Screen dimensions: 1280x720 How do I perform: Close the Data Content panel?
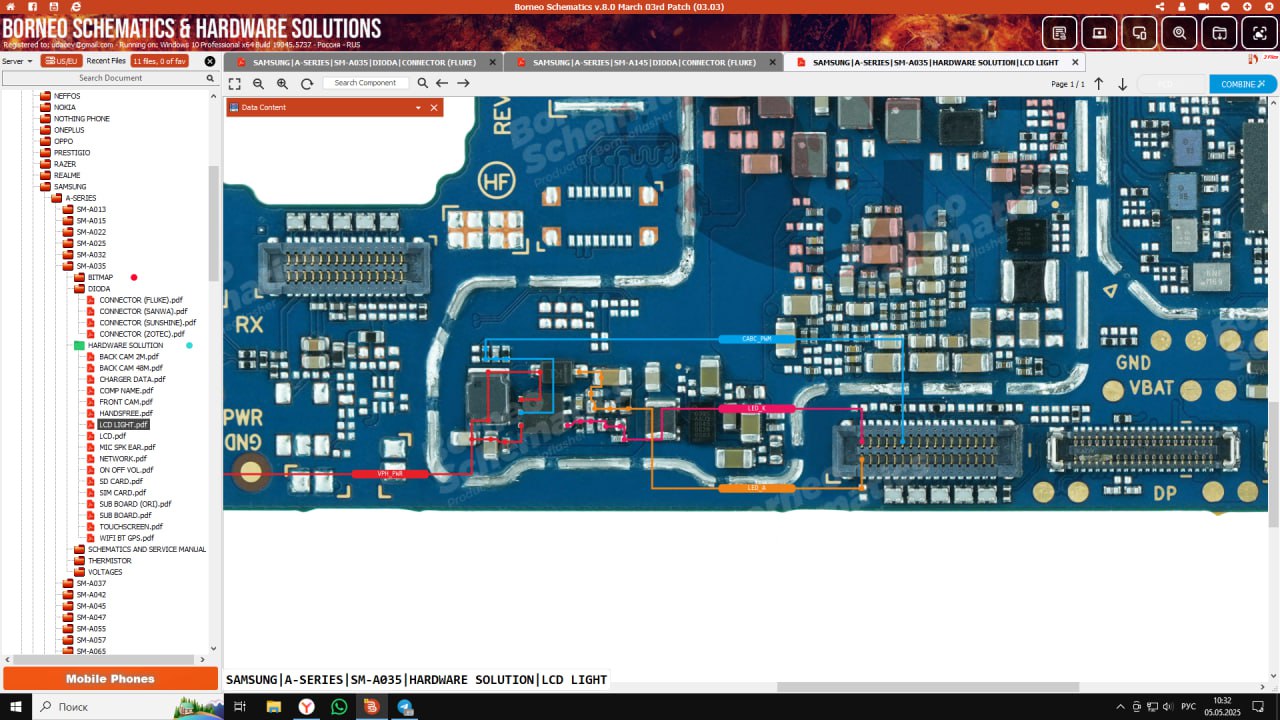[x=434, y=107]
